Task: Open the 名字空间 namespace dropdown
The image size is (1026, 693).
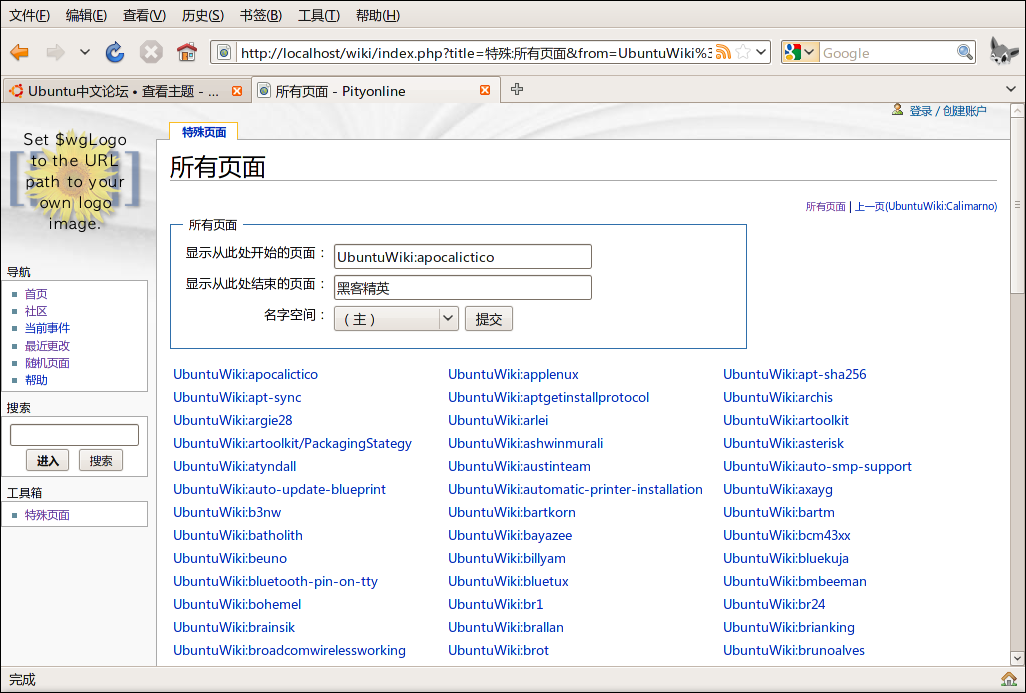Action: click(x=396, y=319)
